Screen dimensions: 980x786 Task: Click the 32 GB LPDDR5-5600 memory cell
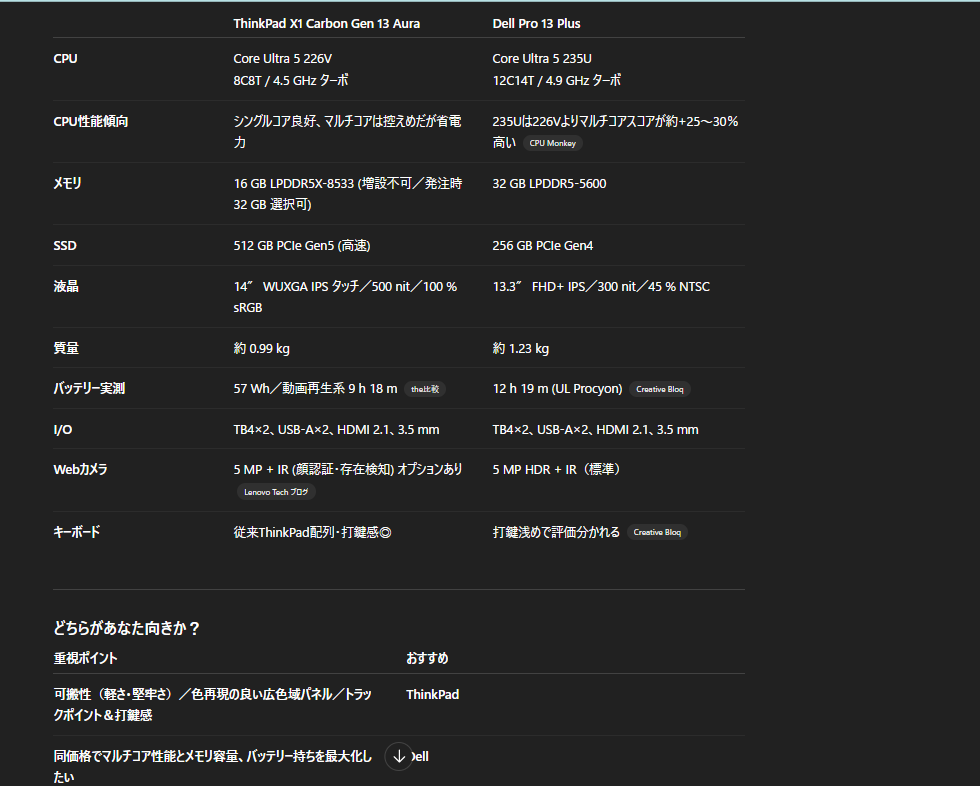549,183
